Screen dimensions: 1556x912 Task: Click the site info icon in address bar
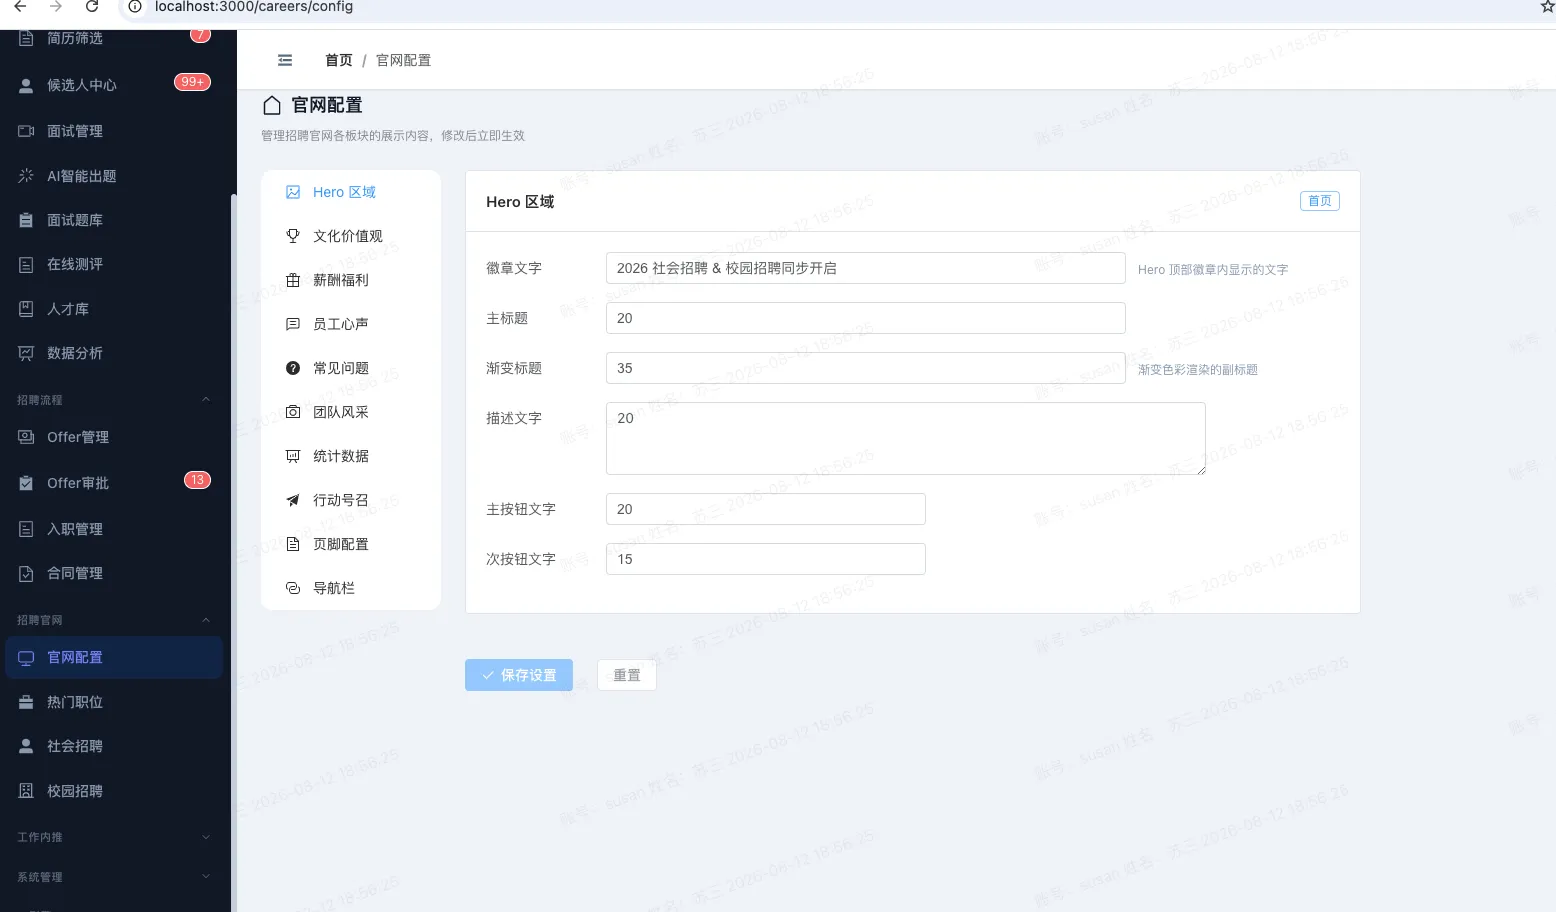point(135,7)
